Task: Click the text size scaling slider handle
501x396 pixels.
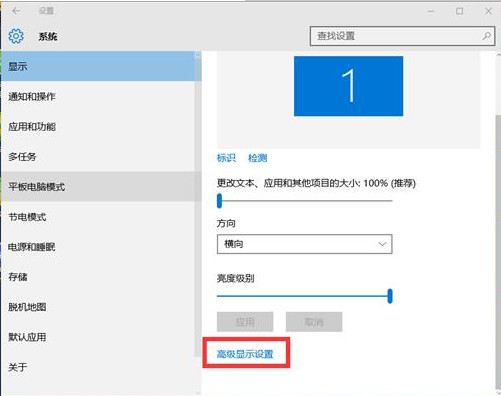Action: coord(219,201)
